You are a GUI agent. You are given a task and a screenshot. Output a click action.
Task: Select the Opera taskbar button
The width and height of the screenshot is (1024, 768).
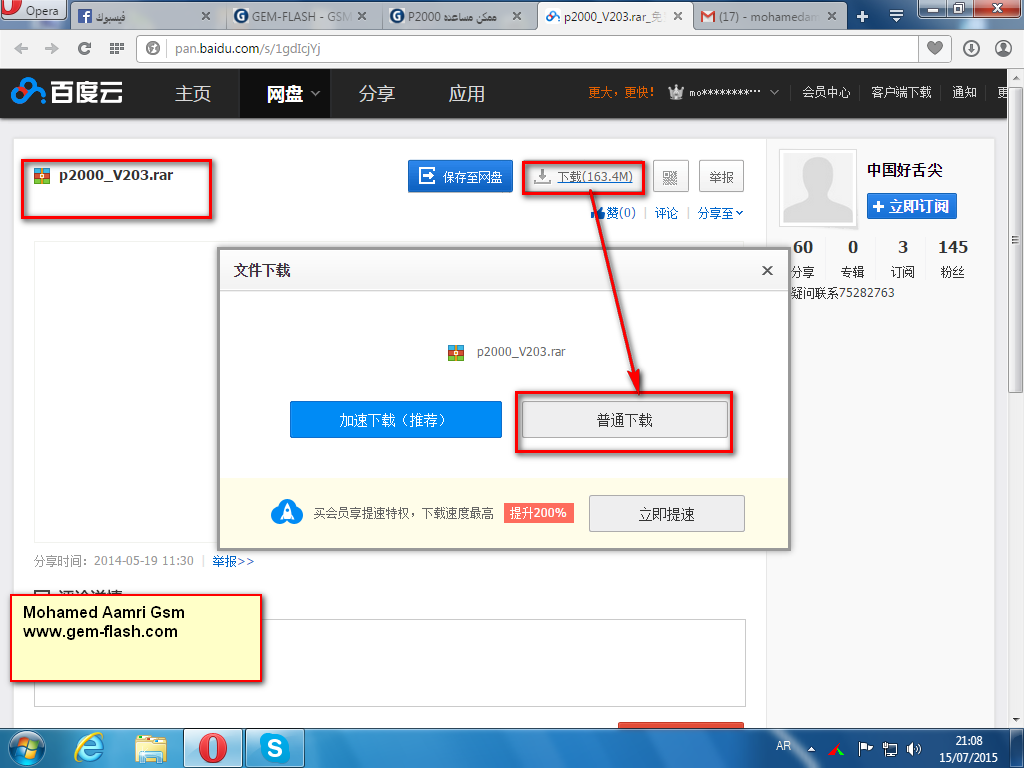pos(212,748)
